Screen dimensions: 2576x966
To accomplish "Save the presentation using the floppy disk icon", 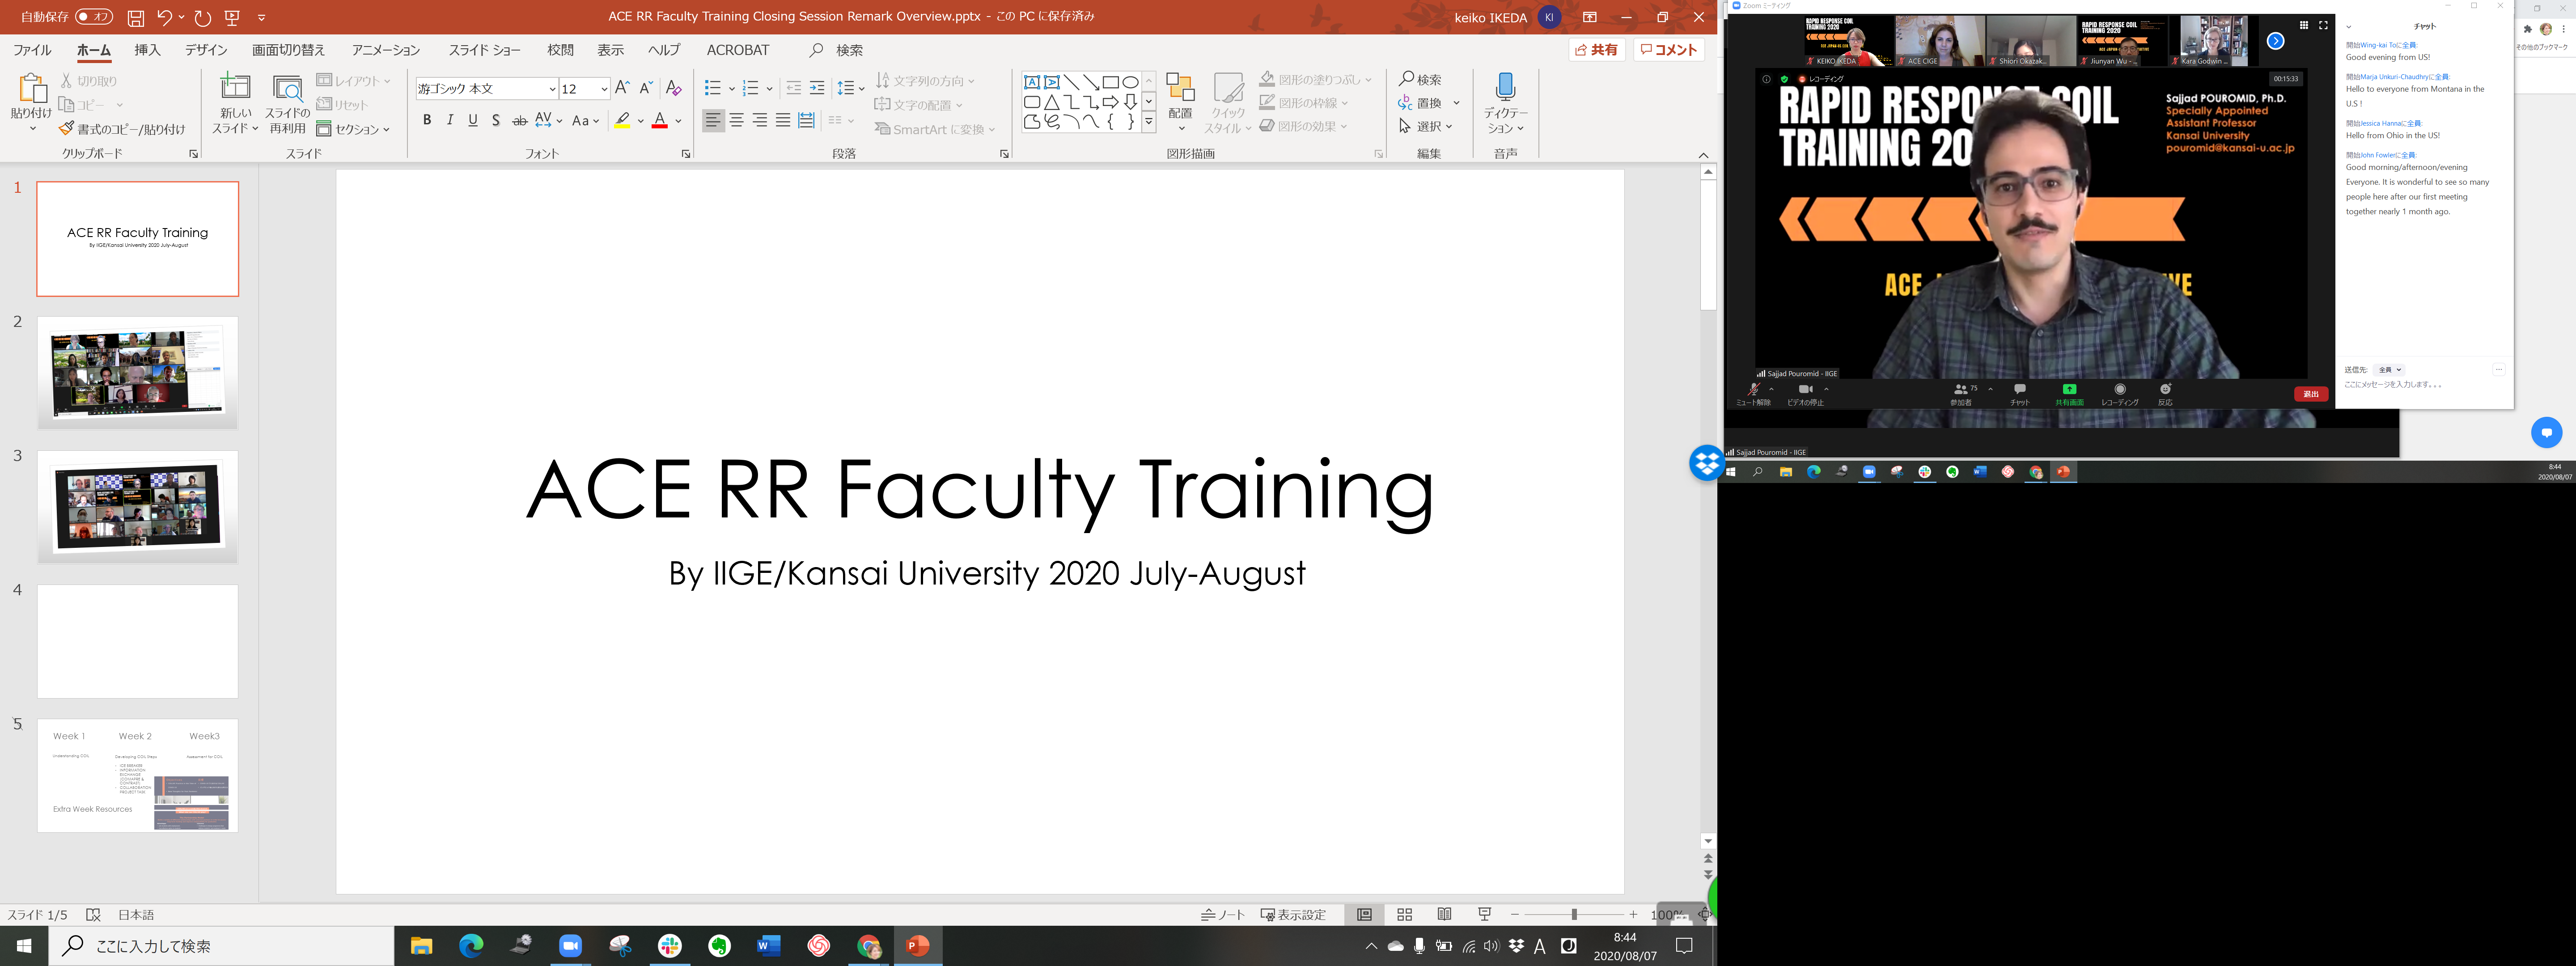I will point(136,17).
